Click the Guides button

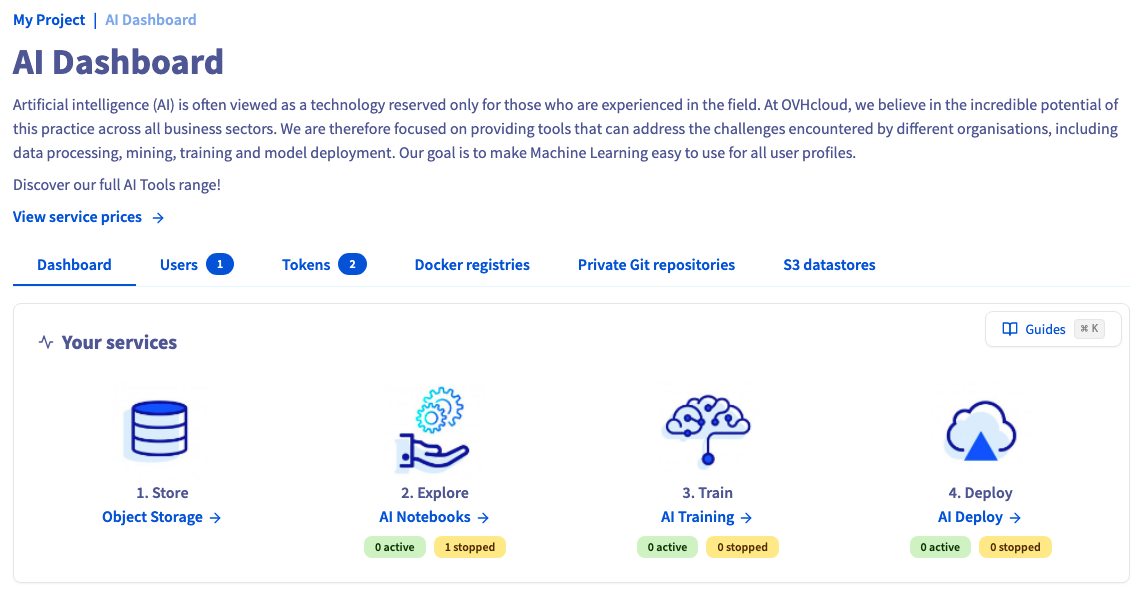(1053, 329)
